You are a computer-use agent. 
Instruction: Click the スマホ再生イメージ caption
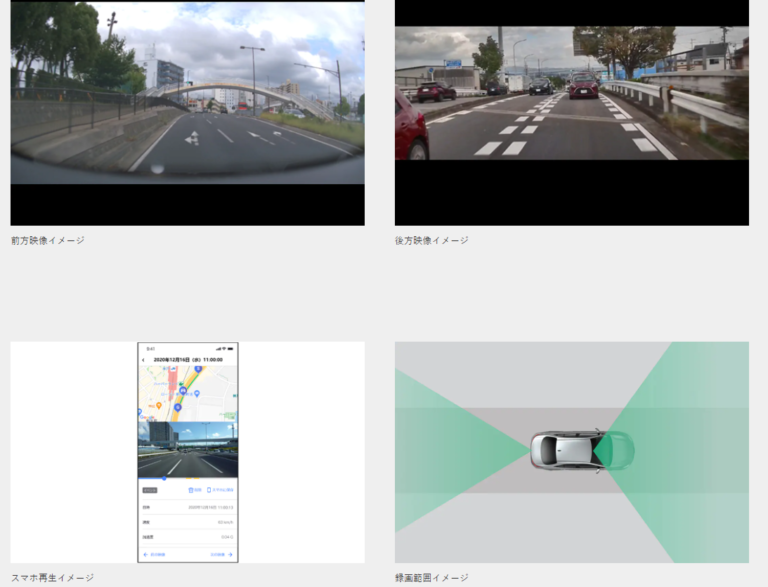click(52, 577)
